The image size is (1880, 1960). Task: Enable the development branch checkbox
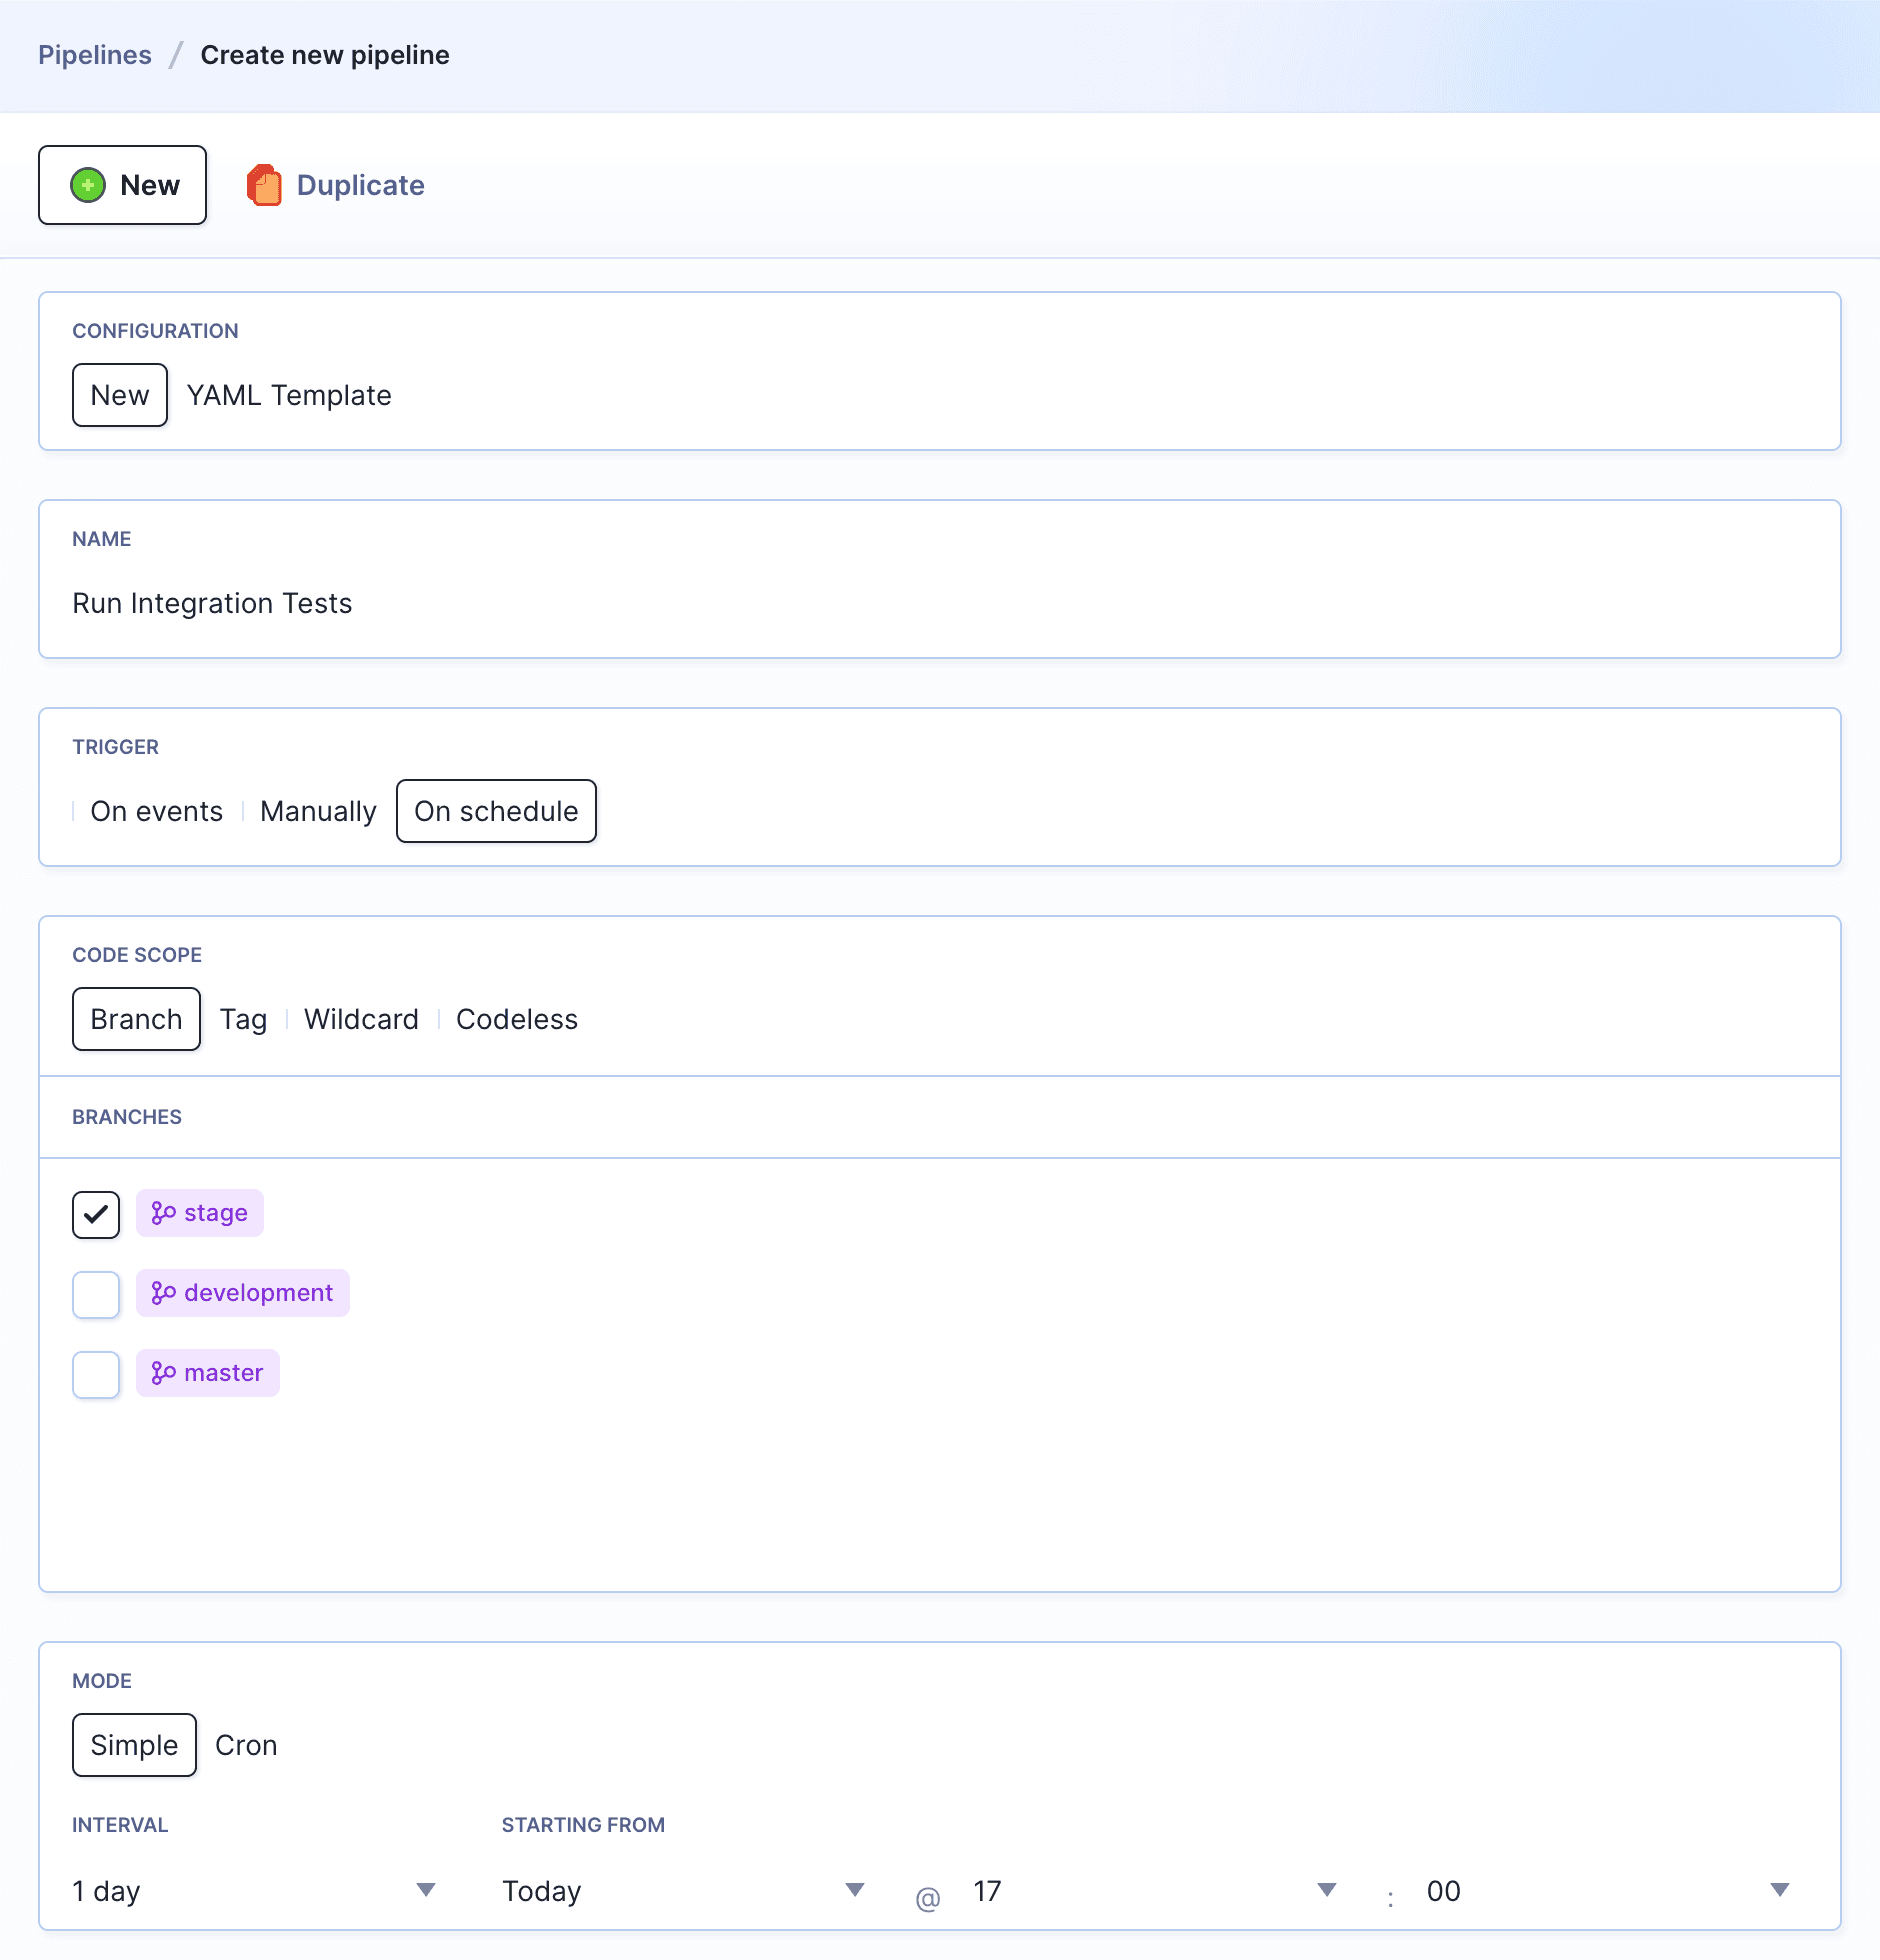(95, 1295)
